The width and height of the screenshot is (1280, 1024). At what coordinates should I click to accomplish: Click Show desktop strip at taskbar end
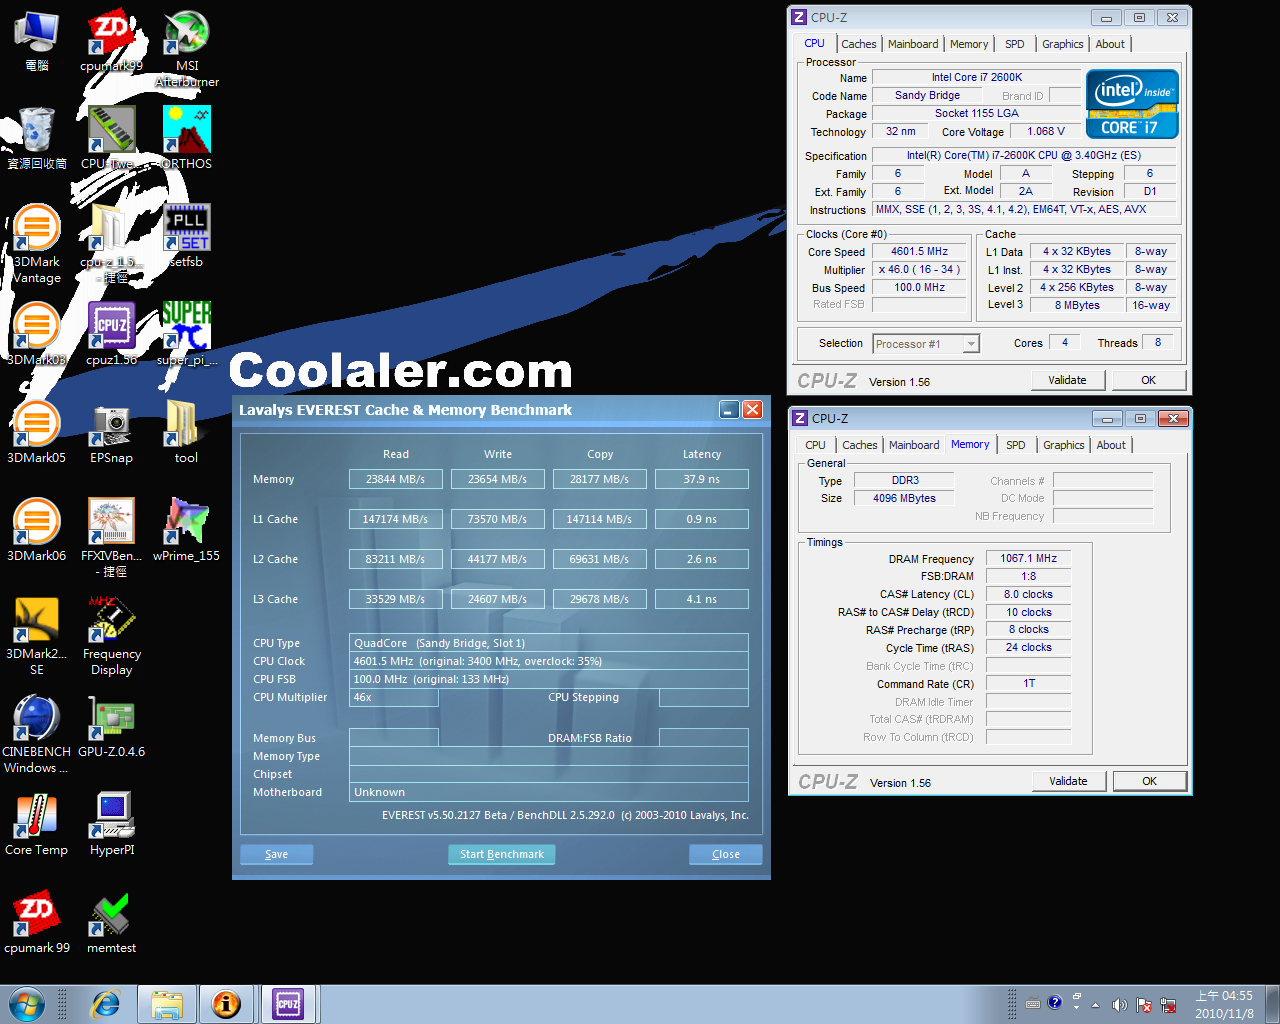pyautogui.click(x=1272, y=1004)
